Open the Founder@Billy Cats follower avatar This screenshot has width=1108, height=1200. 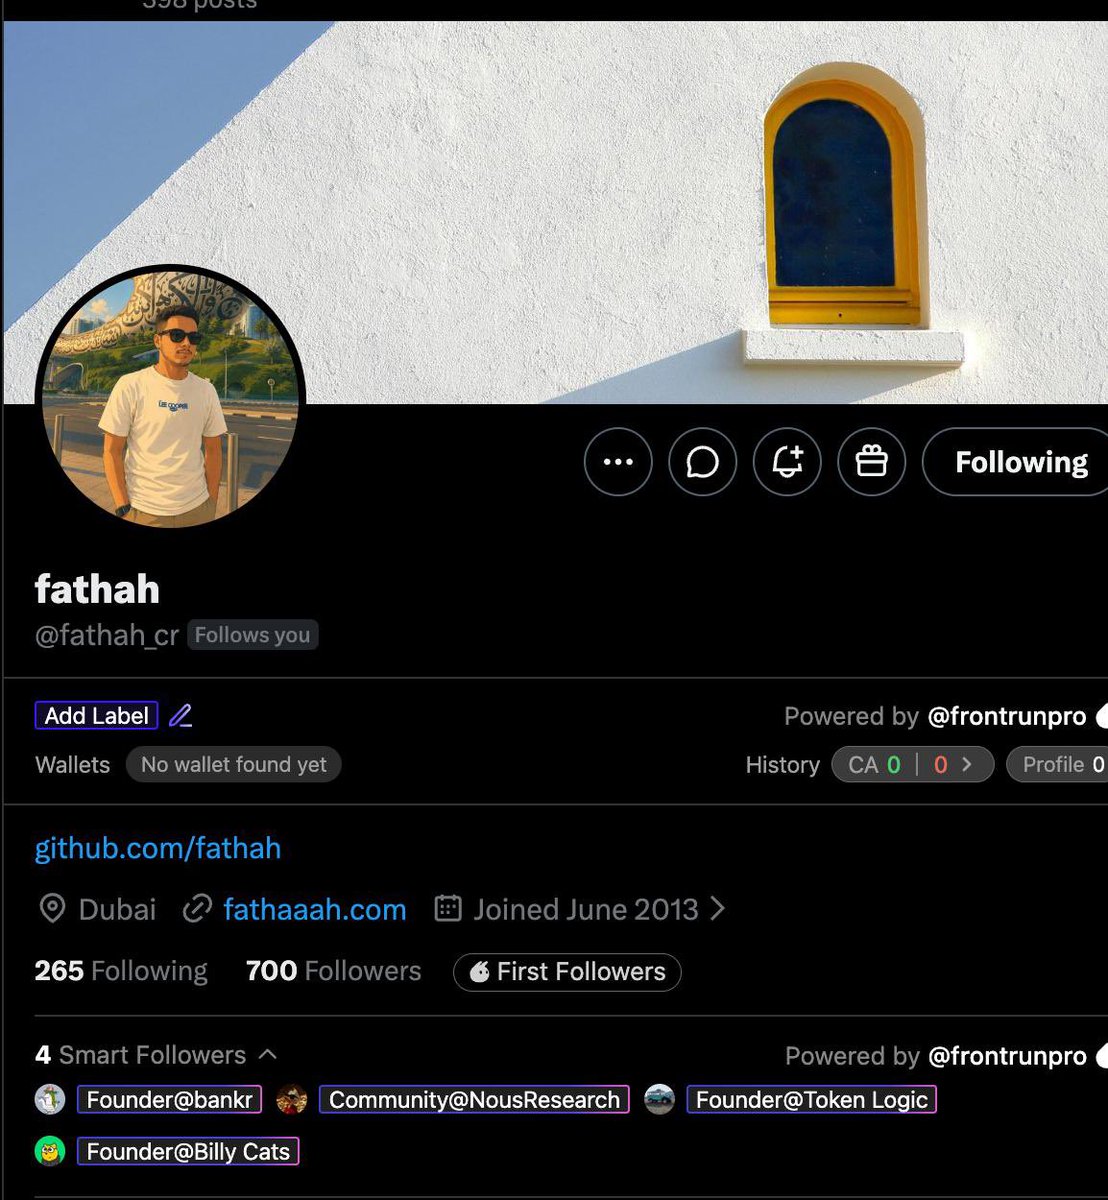coord(50,1151)
